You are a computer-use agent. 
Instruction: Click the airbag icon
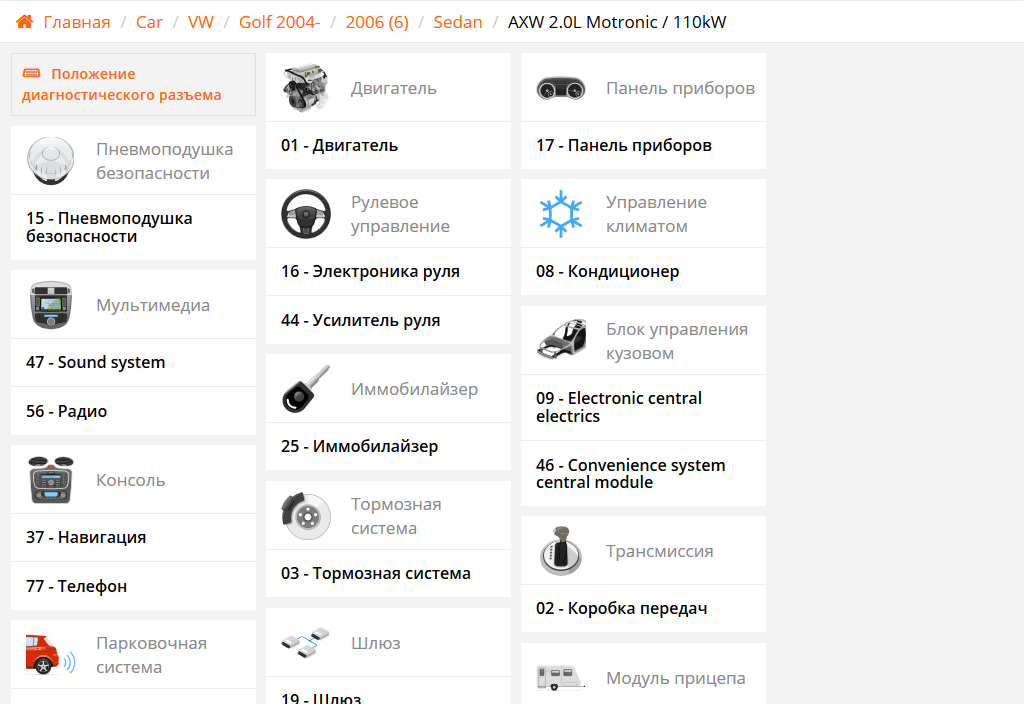(51, 161)
